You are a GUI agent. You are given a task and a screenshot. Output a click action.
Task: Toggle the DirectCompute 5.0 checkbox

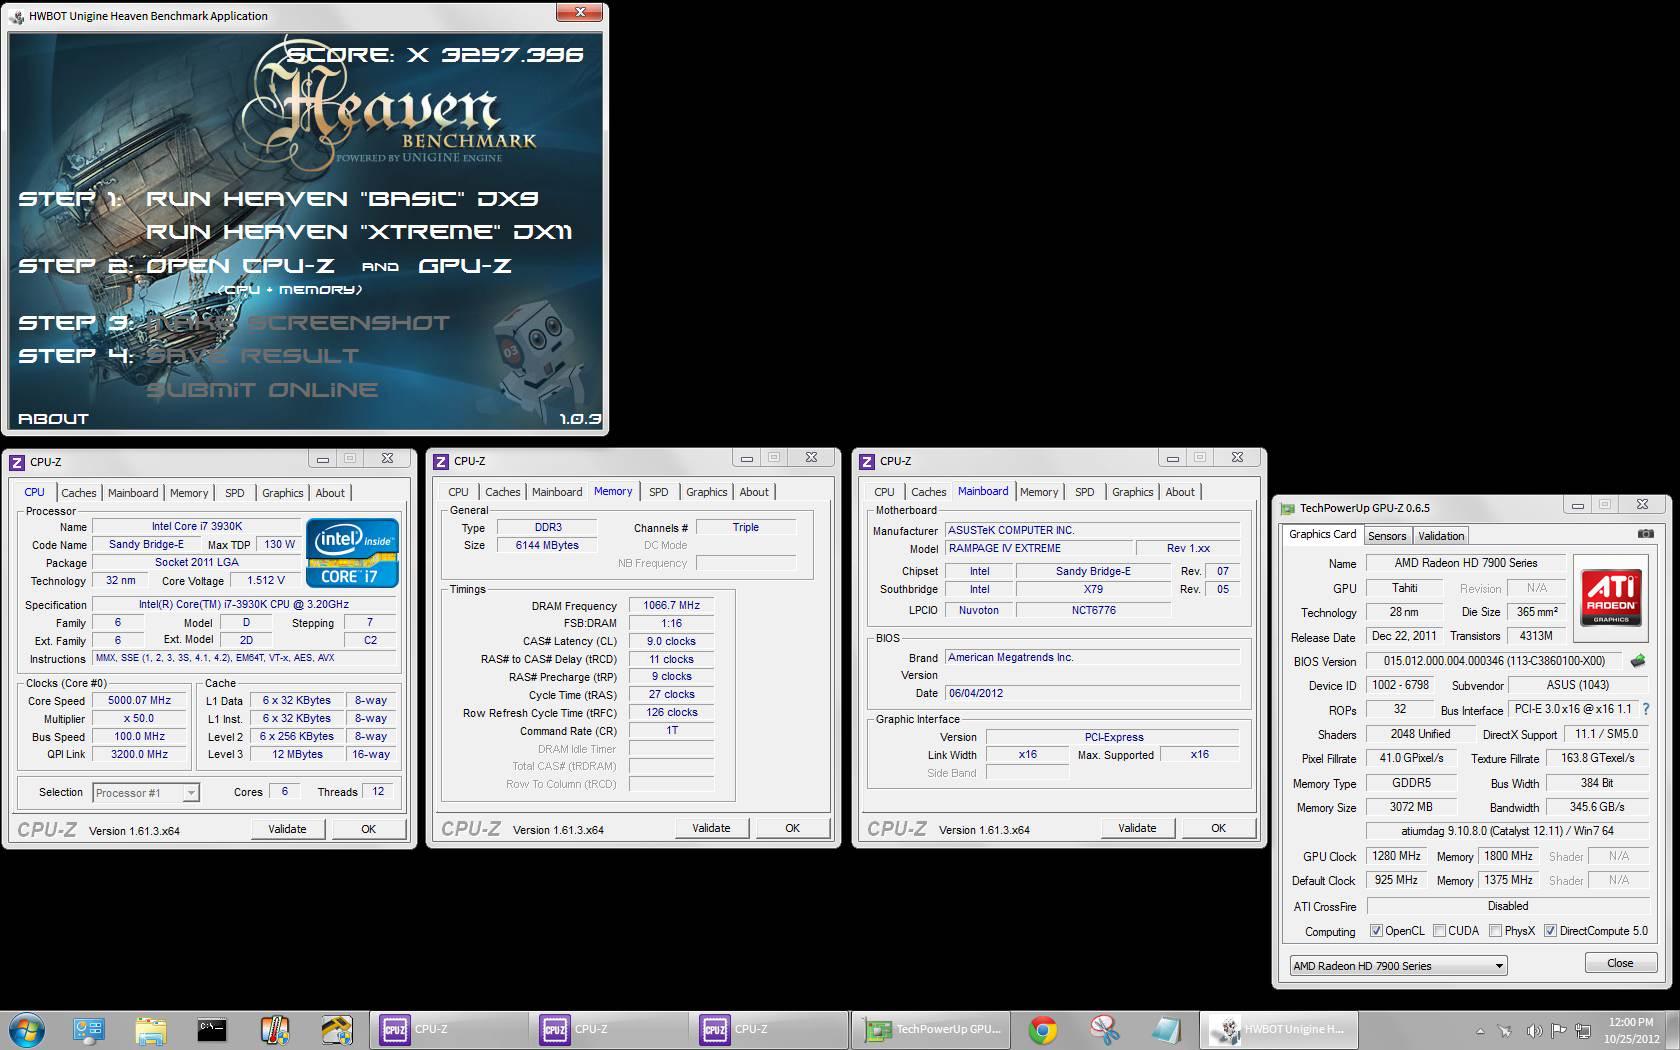[x=1550, y=931]
